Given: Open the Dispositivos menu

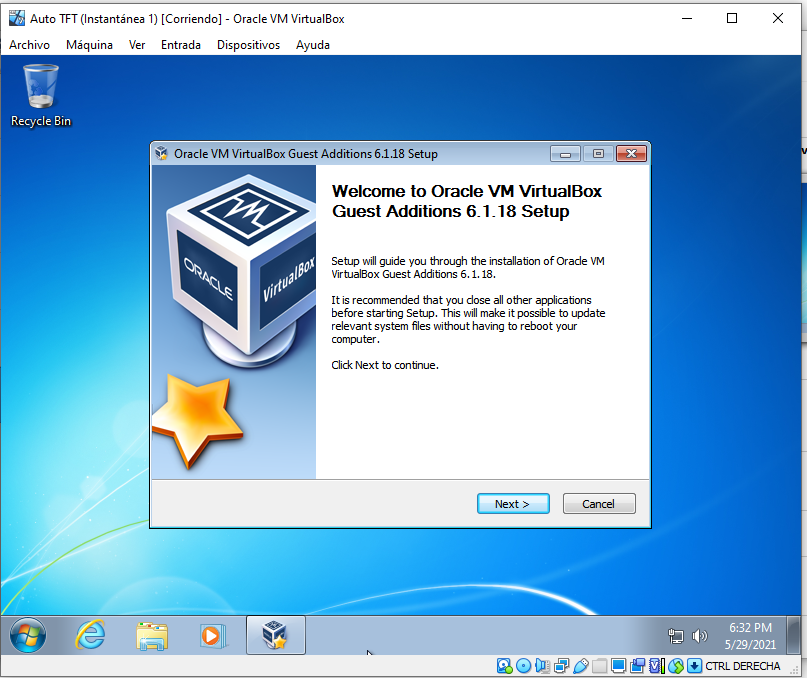Looking at the screenshot, I should (248, 45).
